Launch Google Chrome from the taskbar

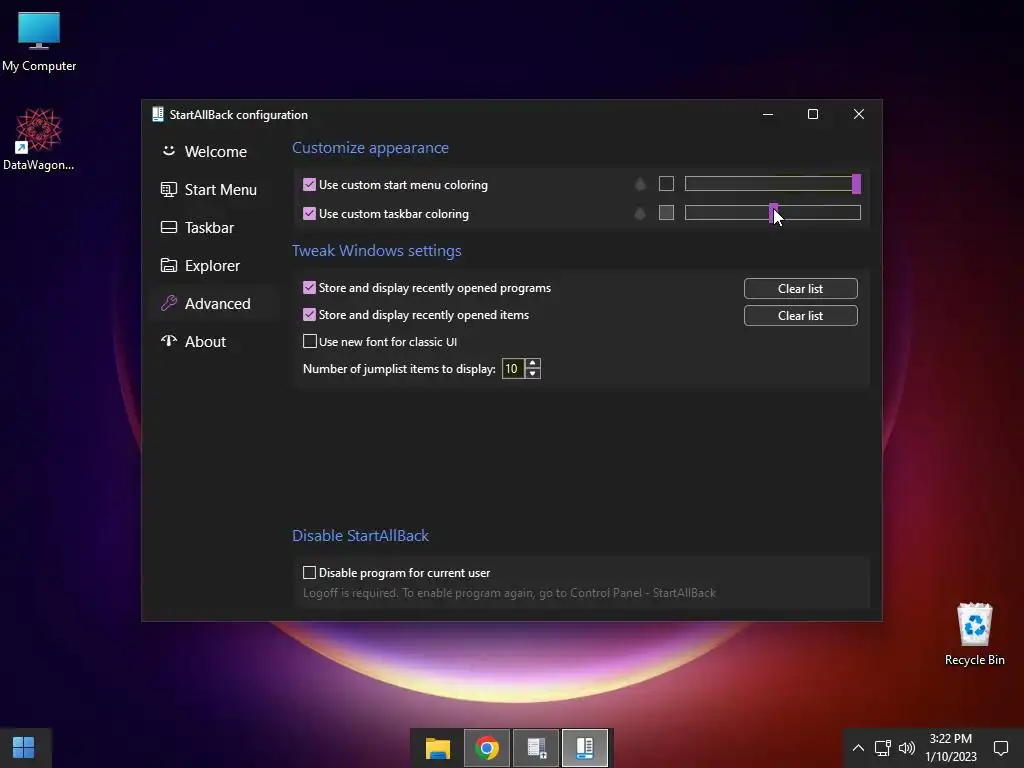487,748
